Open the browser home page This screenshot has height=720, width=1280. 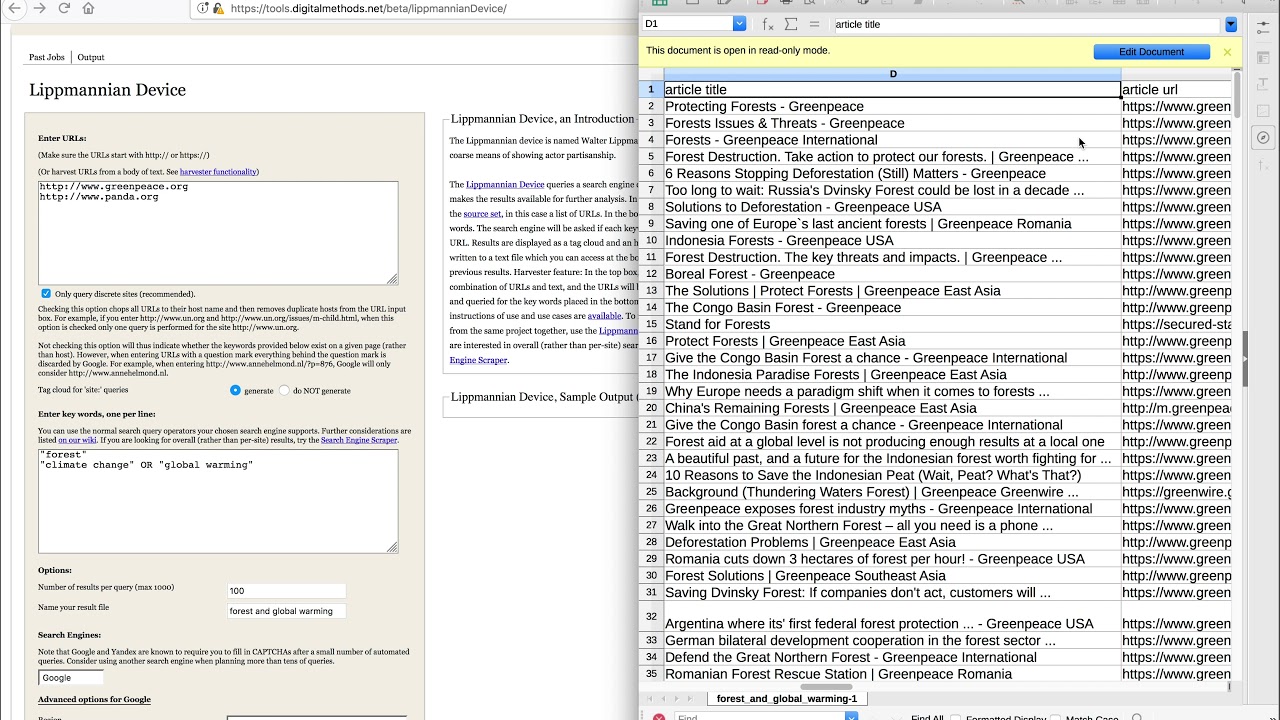(x=88, y=8)
